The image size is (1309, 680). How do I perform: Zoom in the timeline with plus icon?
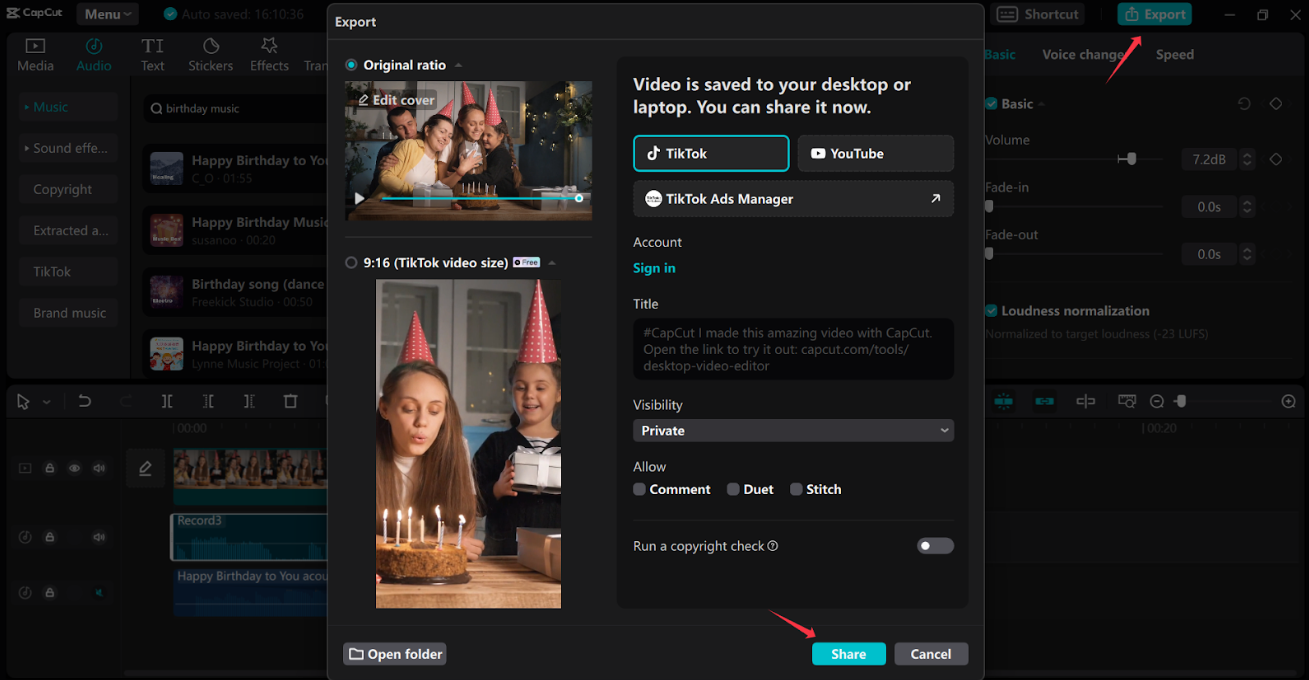[1289, 401]
